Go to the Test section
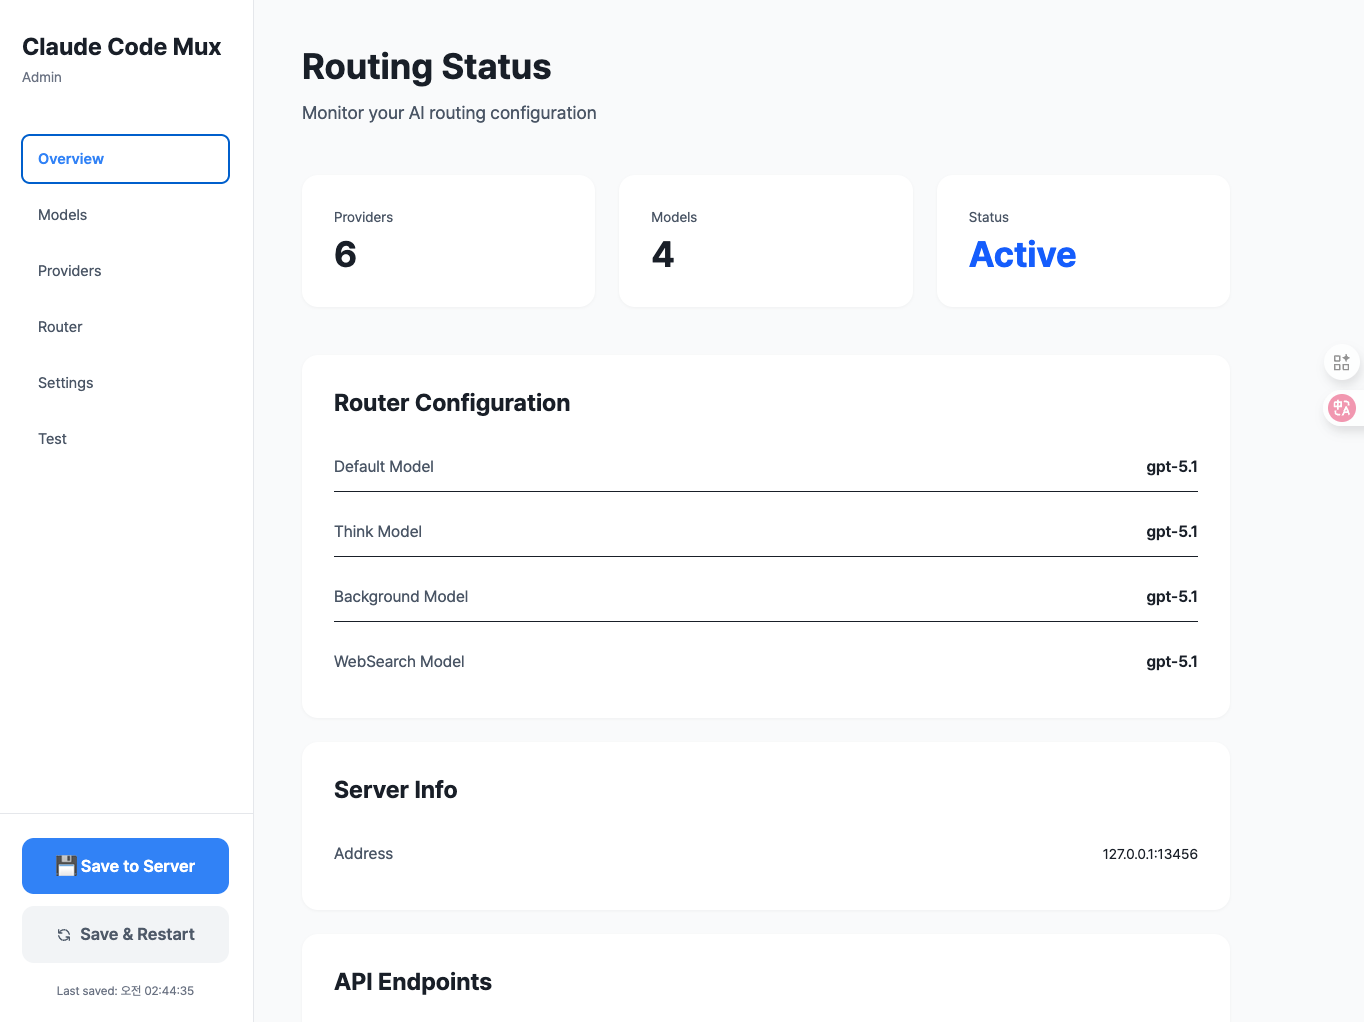Viewport: 1364px width, 1022px height. pyautogui.click(x=52, y=439)
